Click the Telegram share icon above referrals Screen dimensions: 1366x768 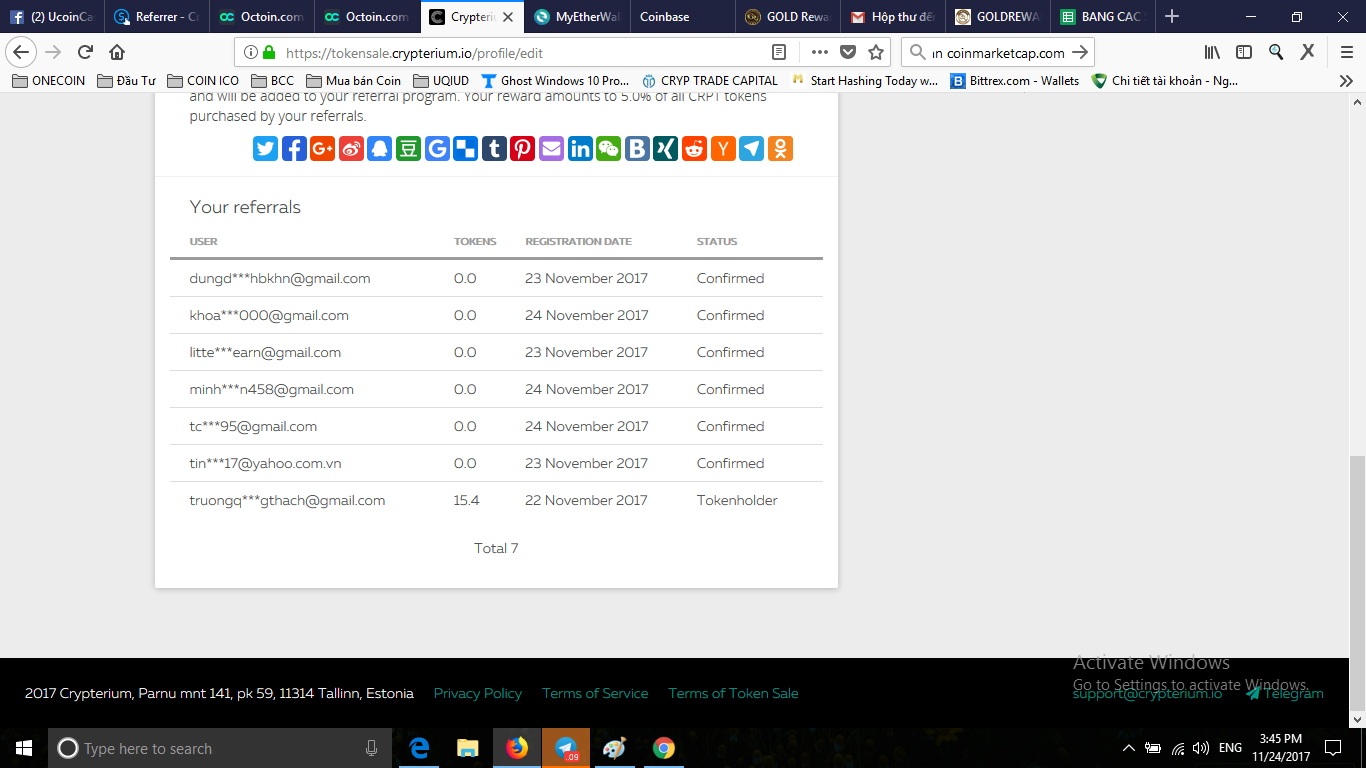pyautogui.click(x=751, y=149)
